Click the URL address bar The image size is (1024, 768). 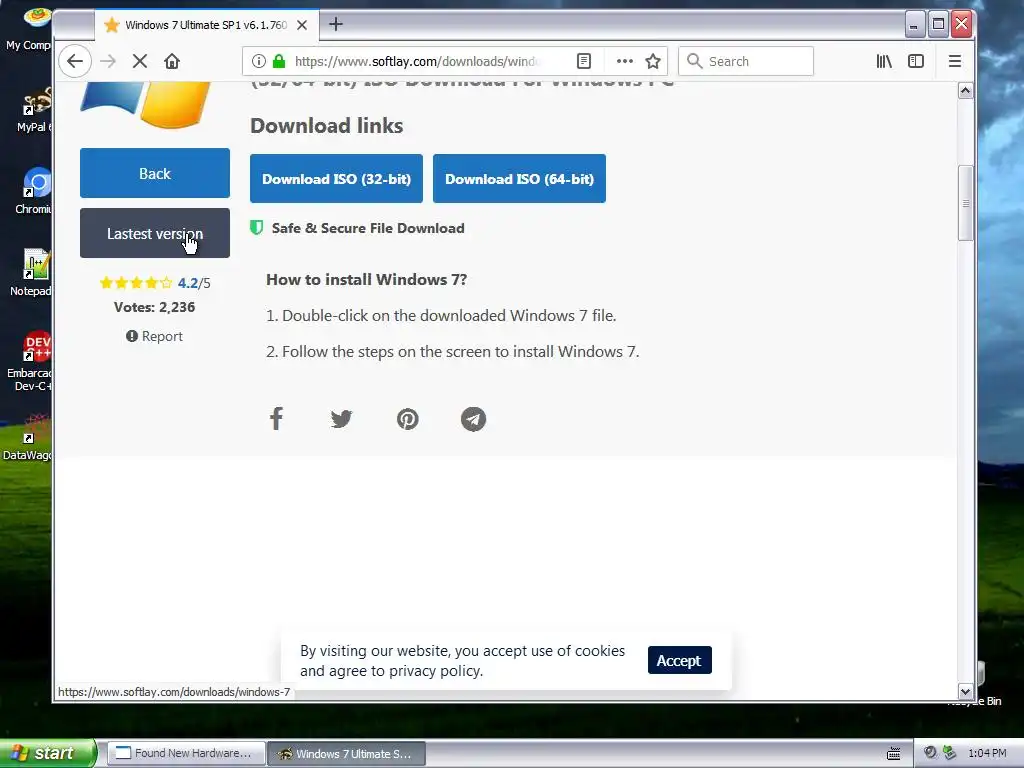tap(418, 61)
